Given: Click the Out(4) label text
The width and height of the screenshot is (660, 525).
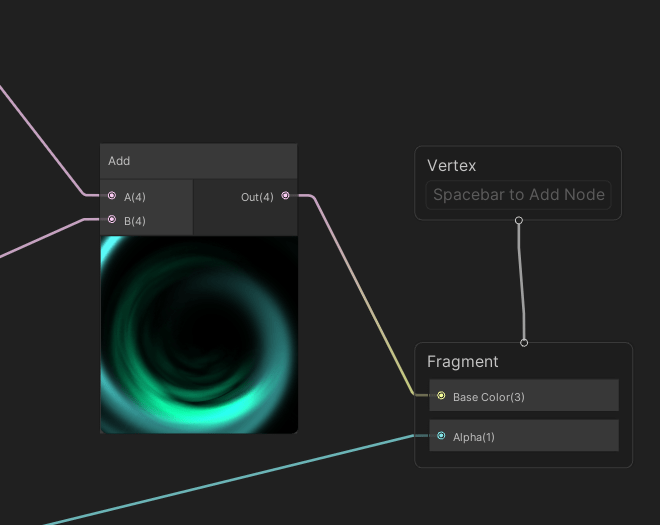Looking at the screenshot, I should click(257, 197).
